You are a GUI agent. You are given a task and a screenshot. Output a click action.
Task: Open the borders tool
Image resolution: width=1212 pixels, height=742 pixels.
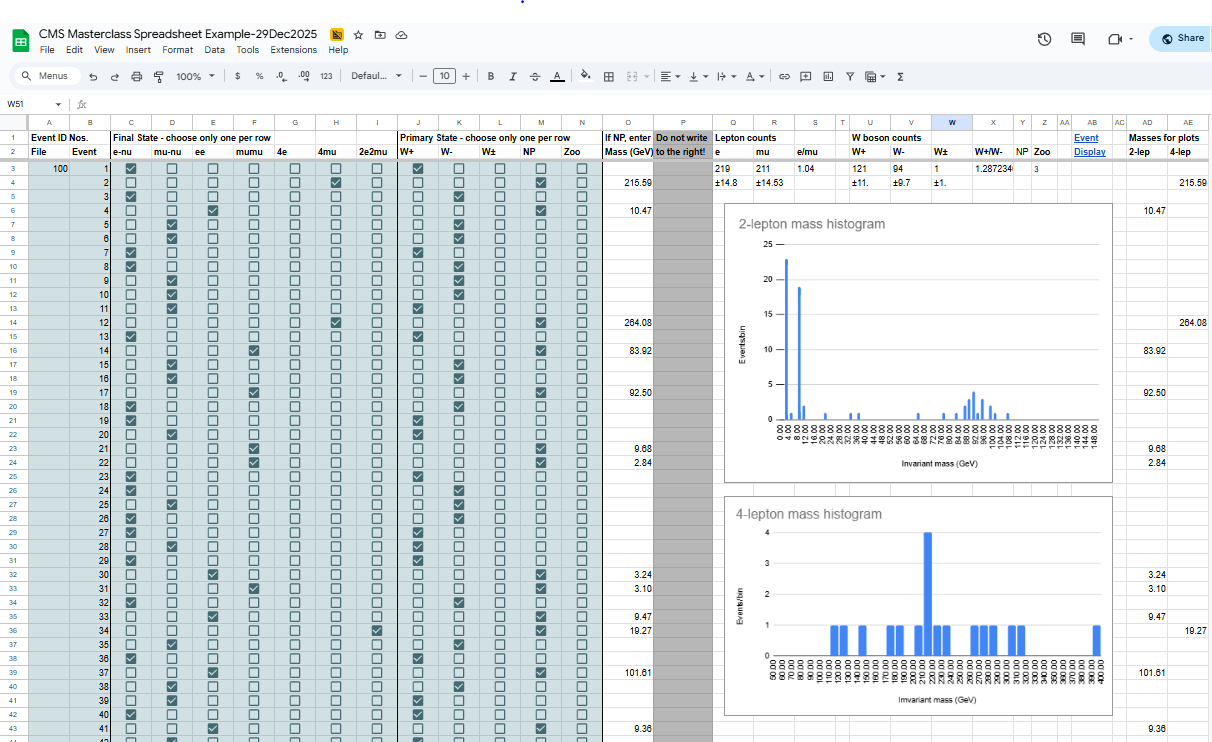click(x=609, y=76)
